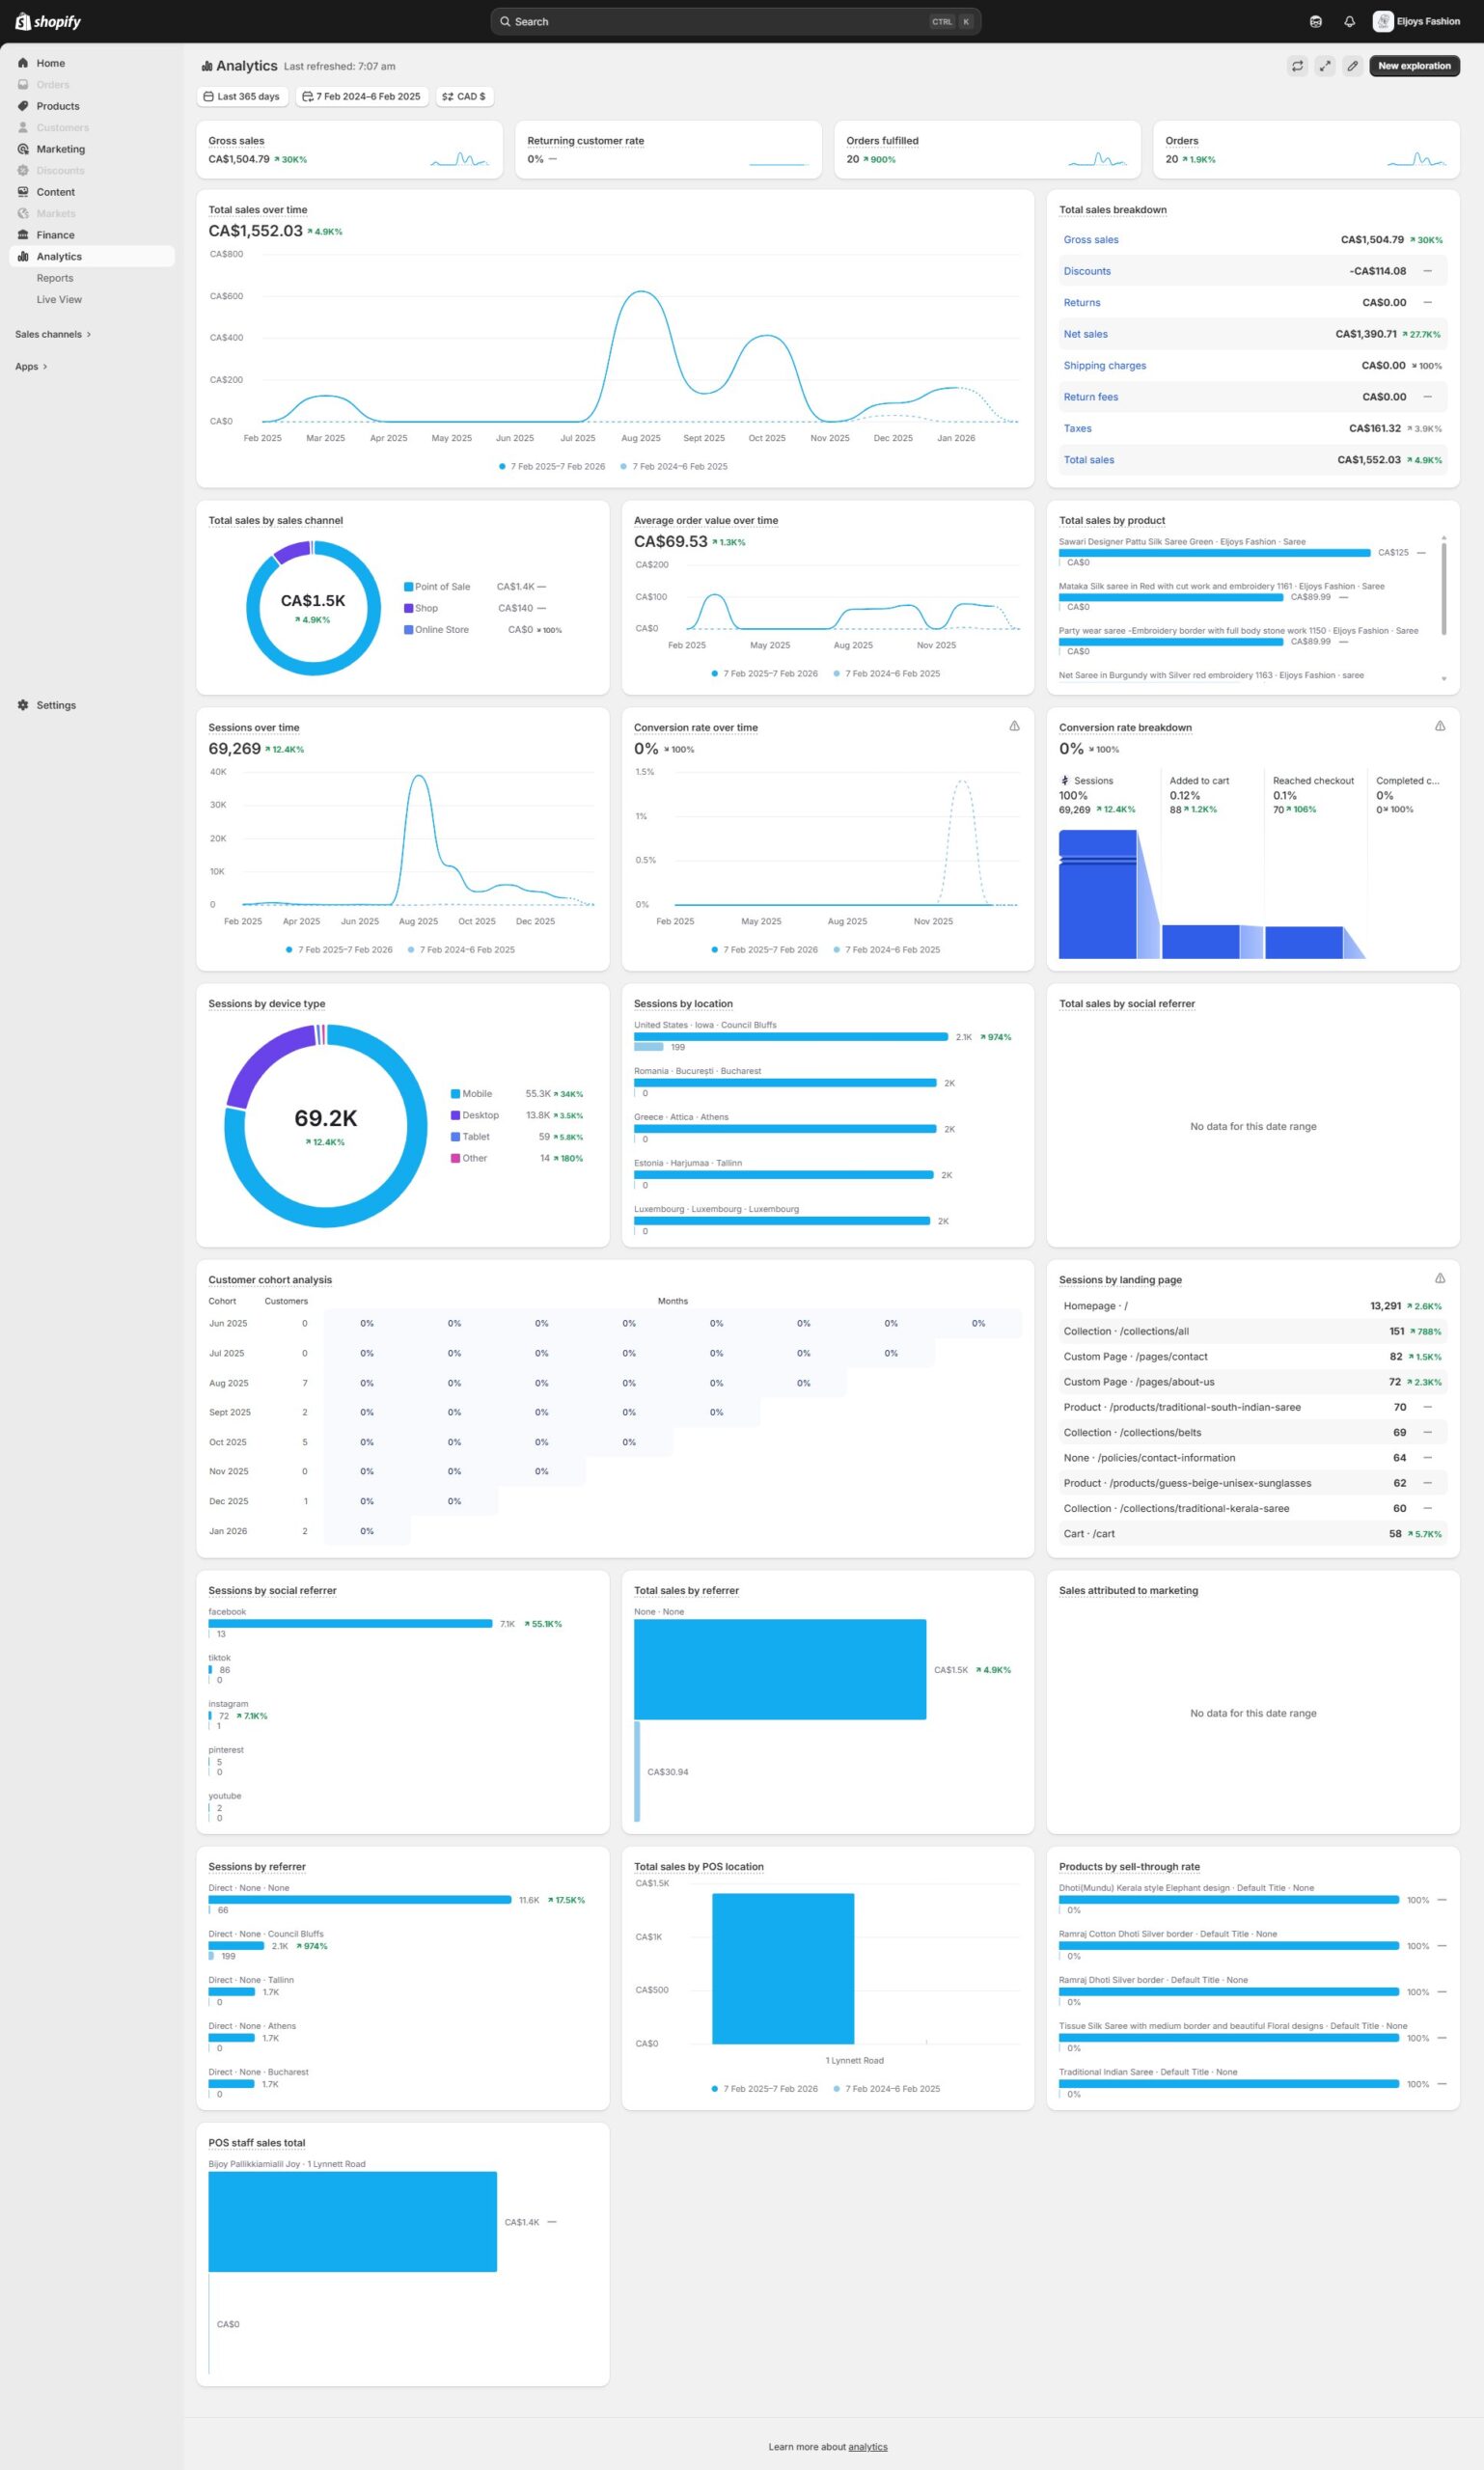This screenshot has height=2470, width=1484.
Task: Click warning icon on Sessions by landing page
Action: pos(1439,1278)
